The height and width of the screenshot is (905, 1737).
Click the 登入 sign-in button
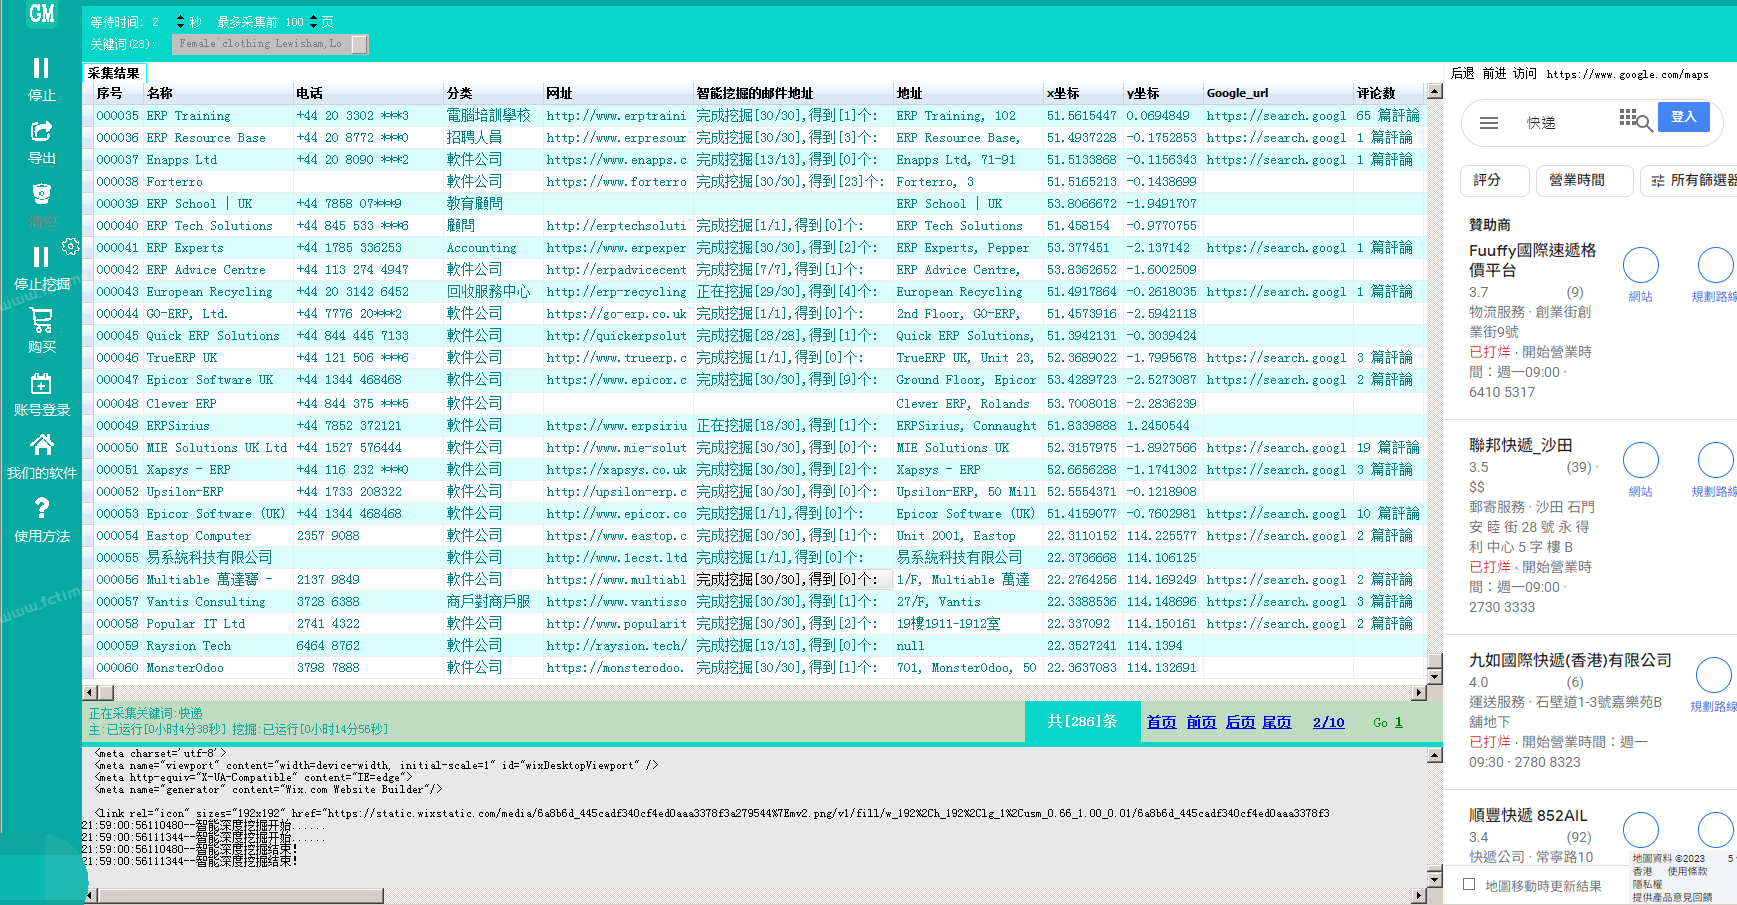pyautogui.click(x=1684, y=117)
